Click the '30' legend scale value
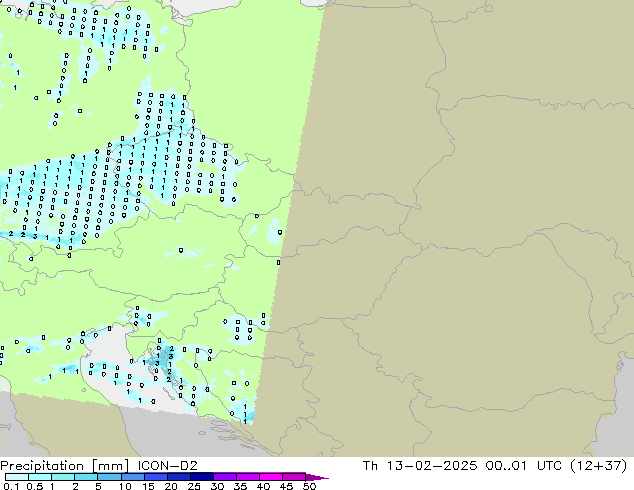 [217, 486]
